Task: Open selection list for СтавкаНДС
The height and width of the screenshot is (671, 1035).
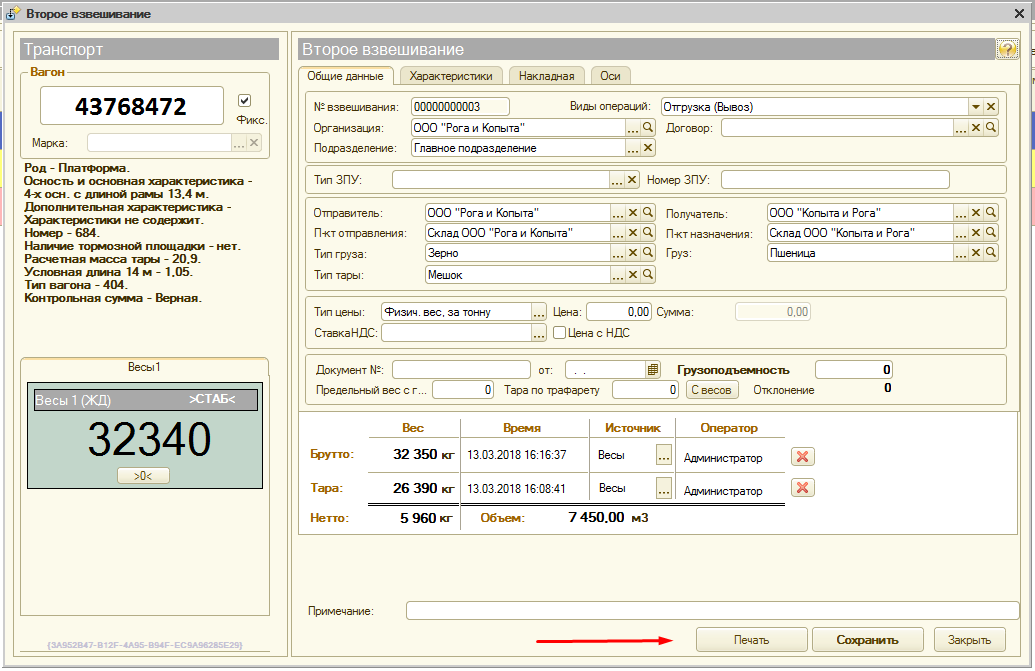Action: point(539,333)
